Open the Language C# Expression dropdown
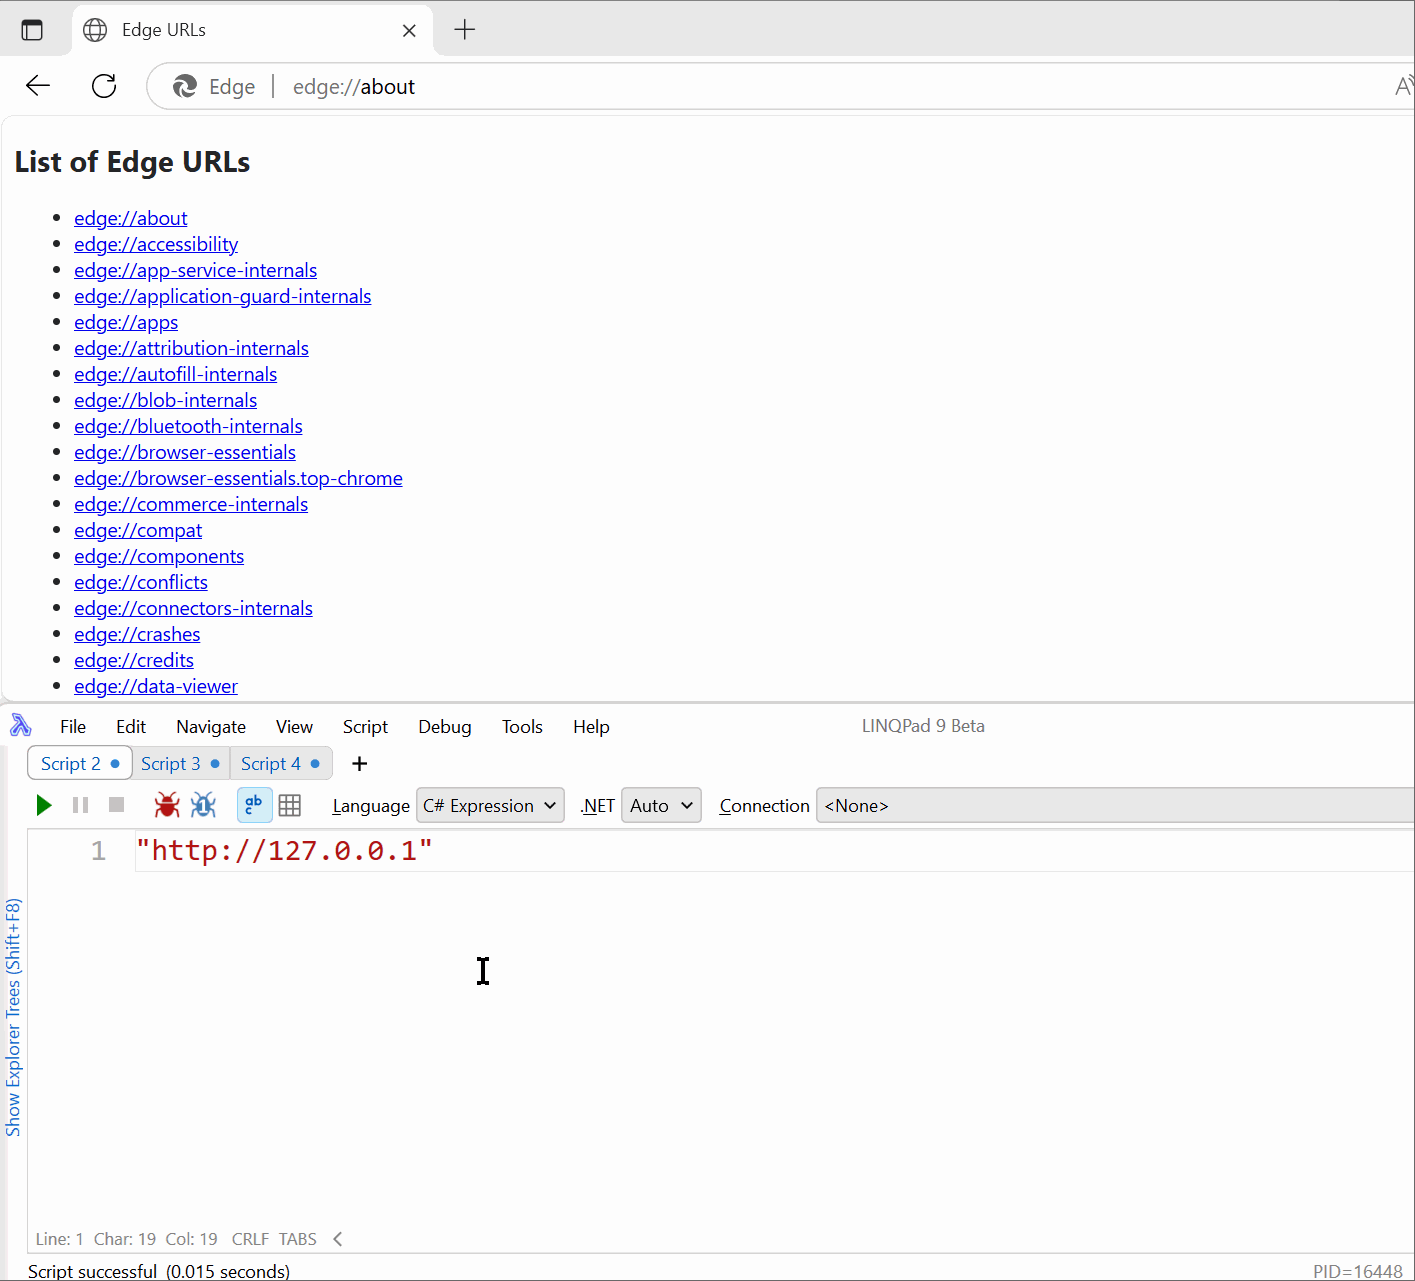The image size is (1415, 1281). (x=490, y=806)
